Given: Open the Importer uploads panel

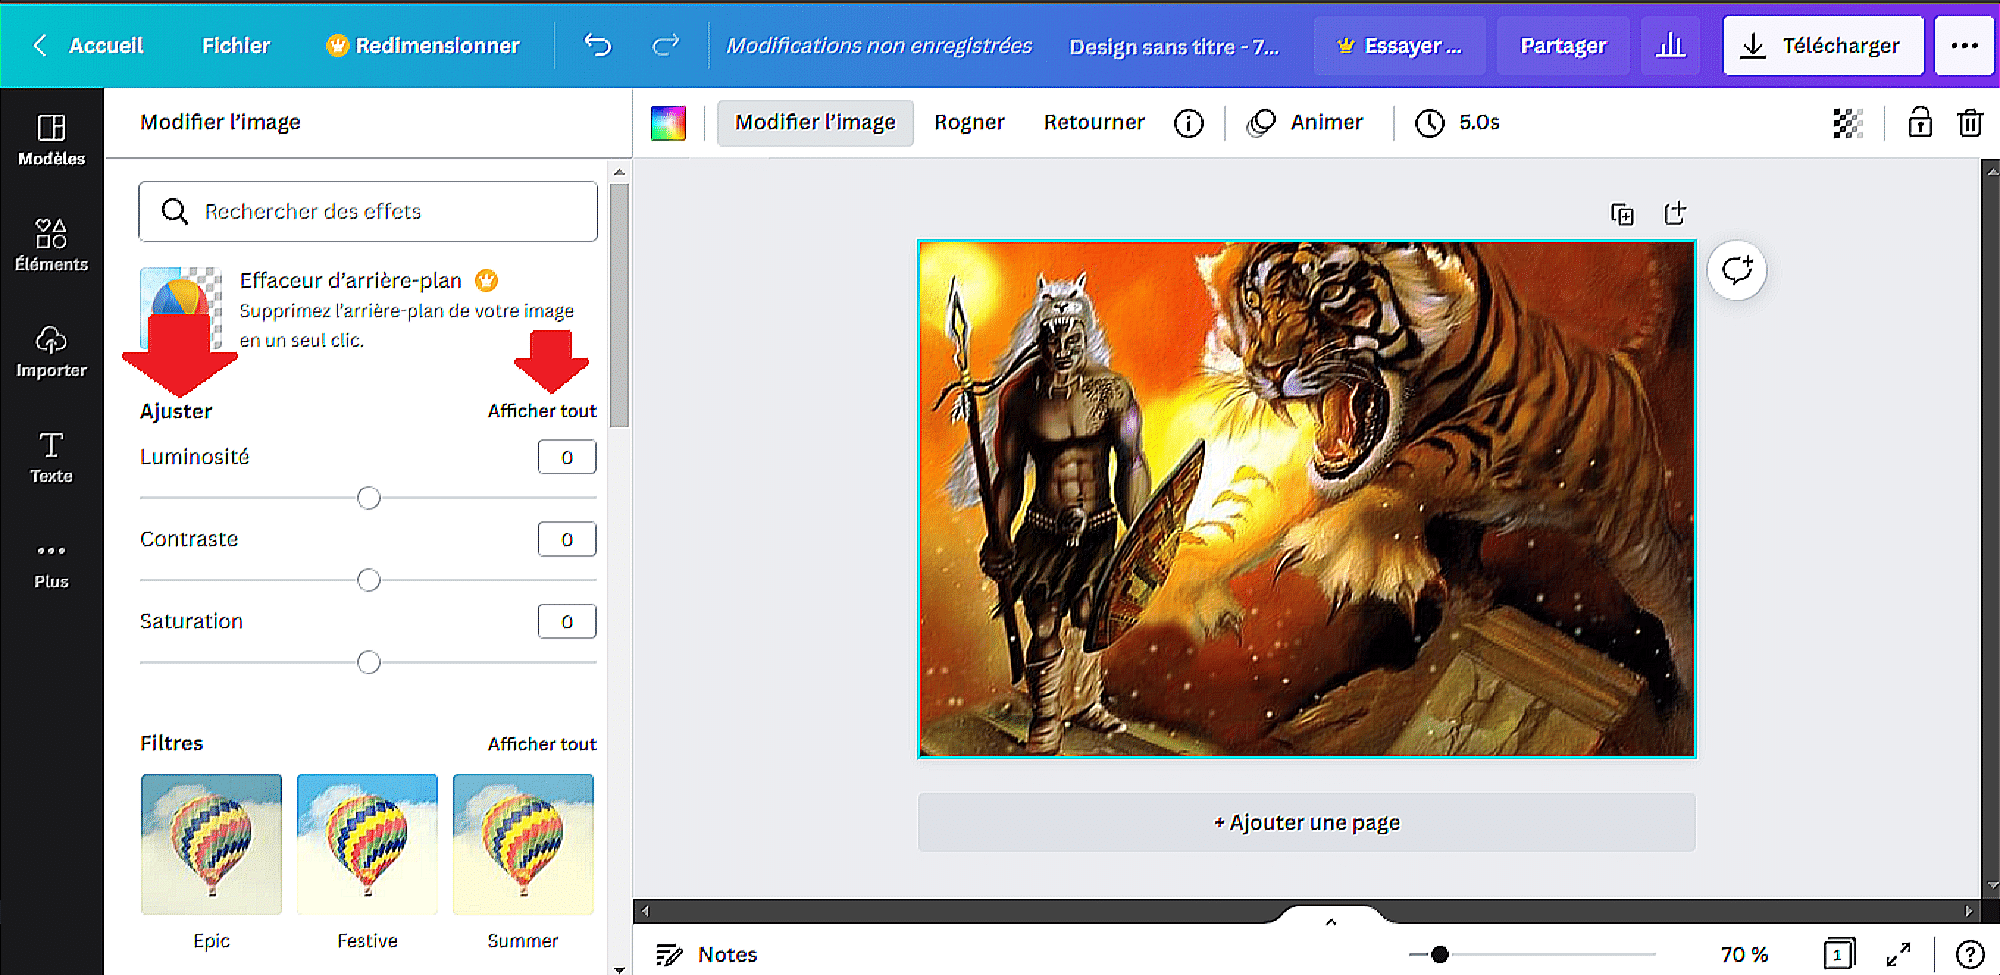Looking at the screenshot, I should (x=52, y=352).
